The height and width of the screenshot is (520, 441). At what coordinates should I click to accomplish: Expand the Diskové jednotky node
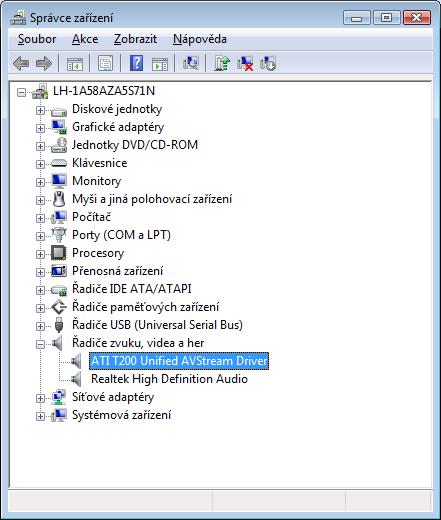(x=40, y=110)
